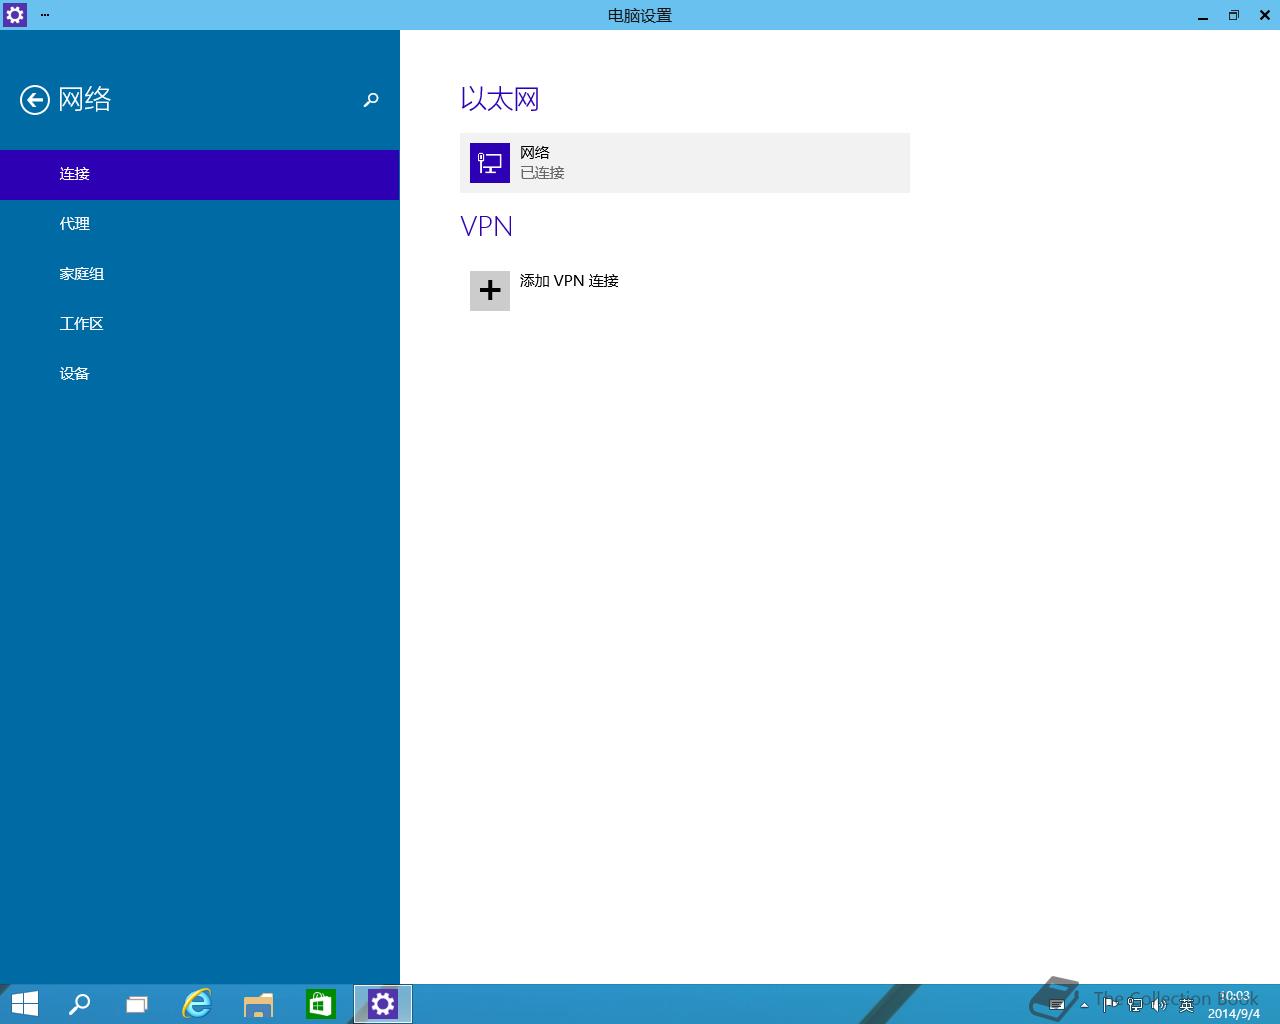Click the 添加 VPN 连接 label
1280x1024 pixels.
click(569, 281)
